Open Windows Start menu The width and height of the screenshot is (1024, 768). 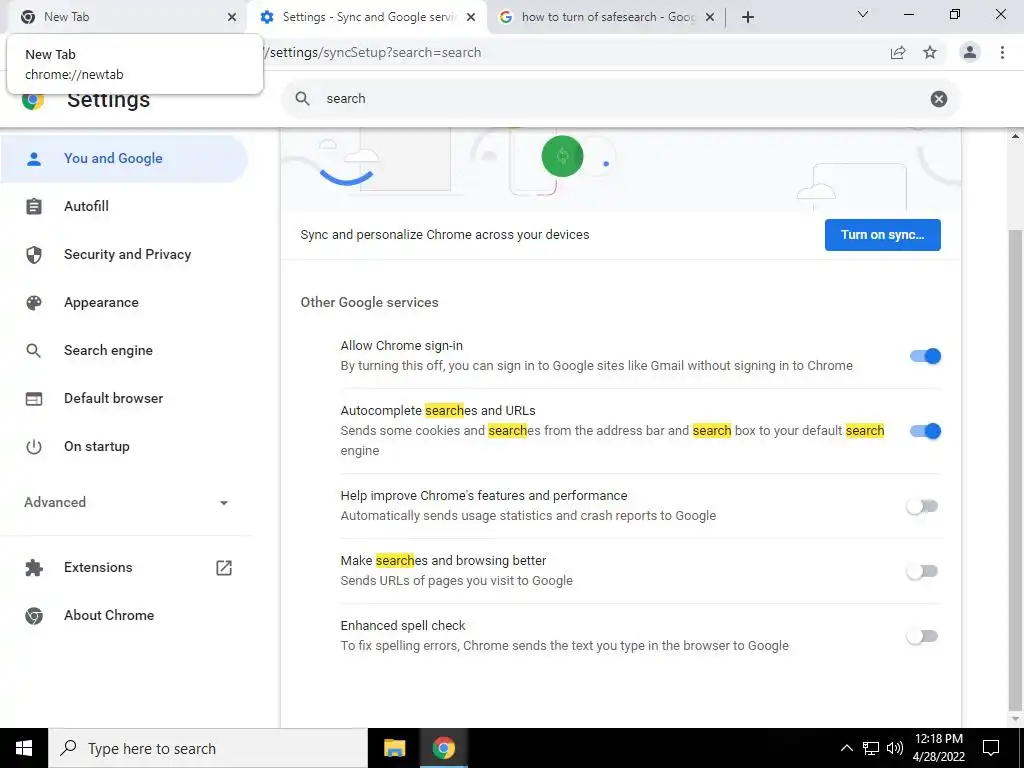pos(24,748)
